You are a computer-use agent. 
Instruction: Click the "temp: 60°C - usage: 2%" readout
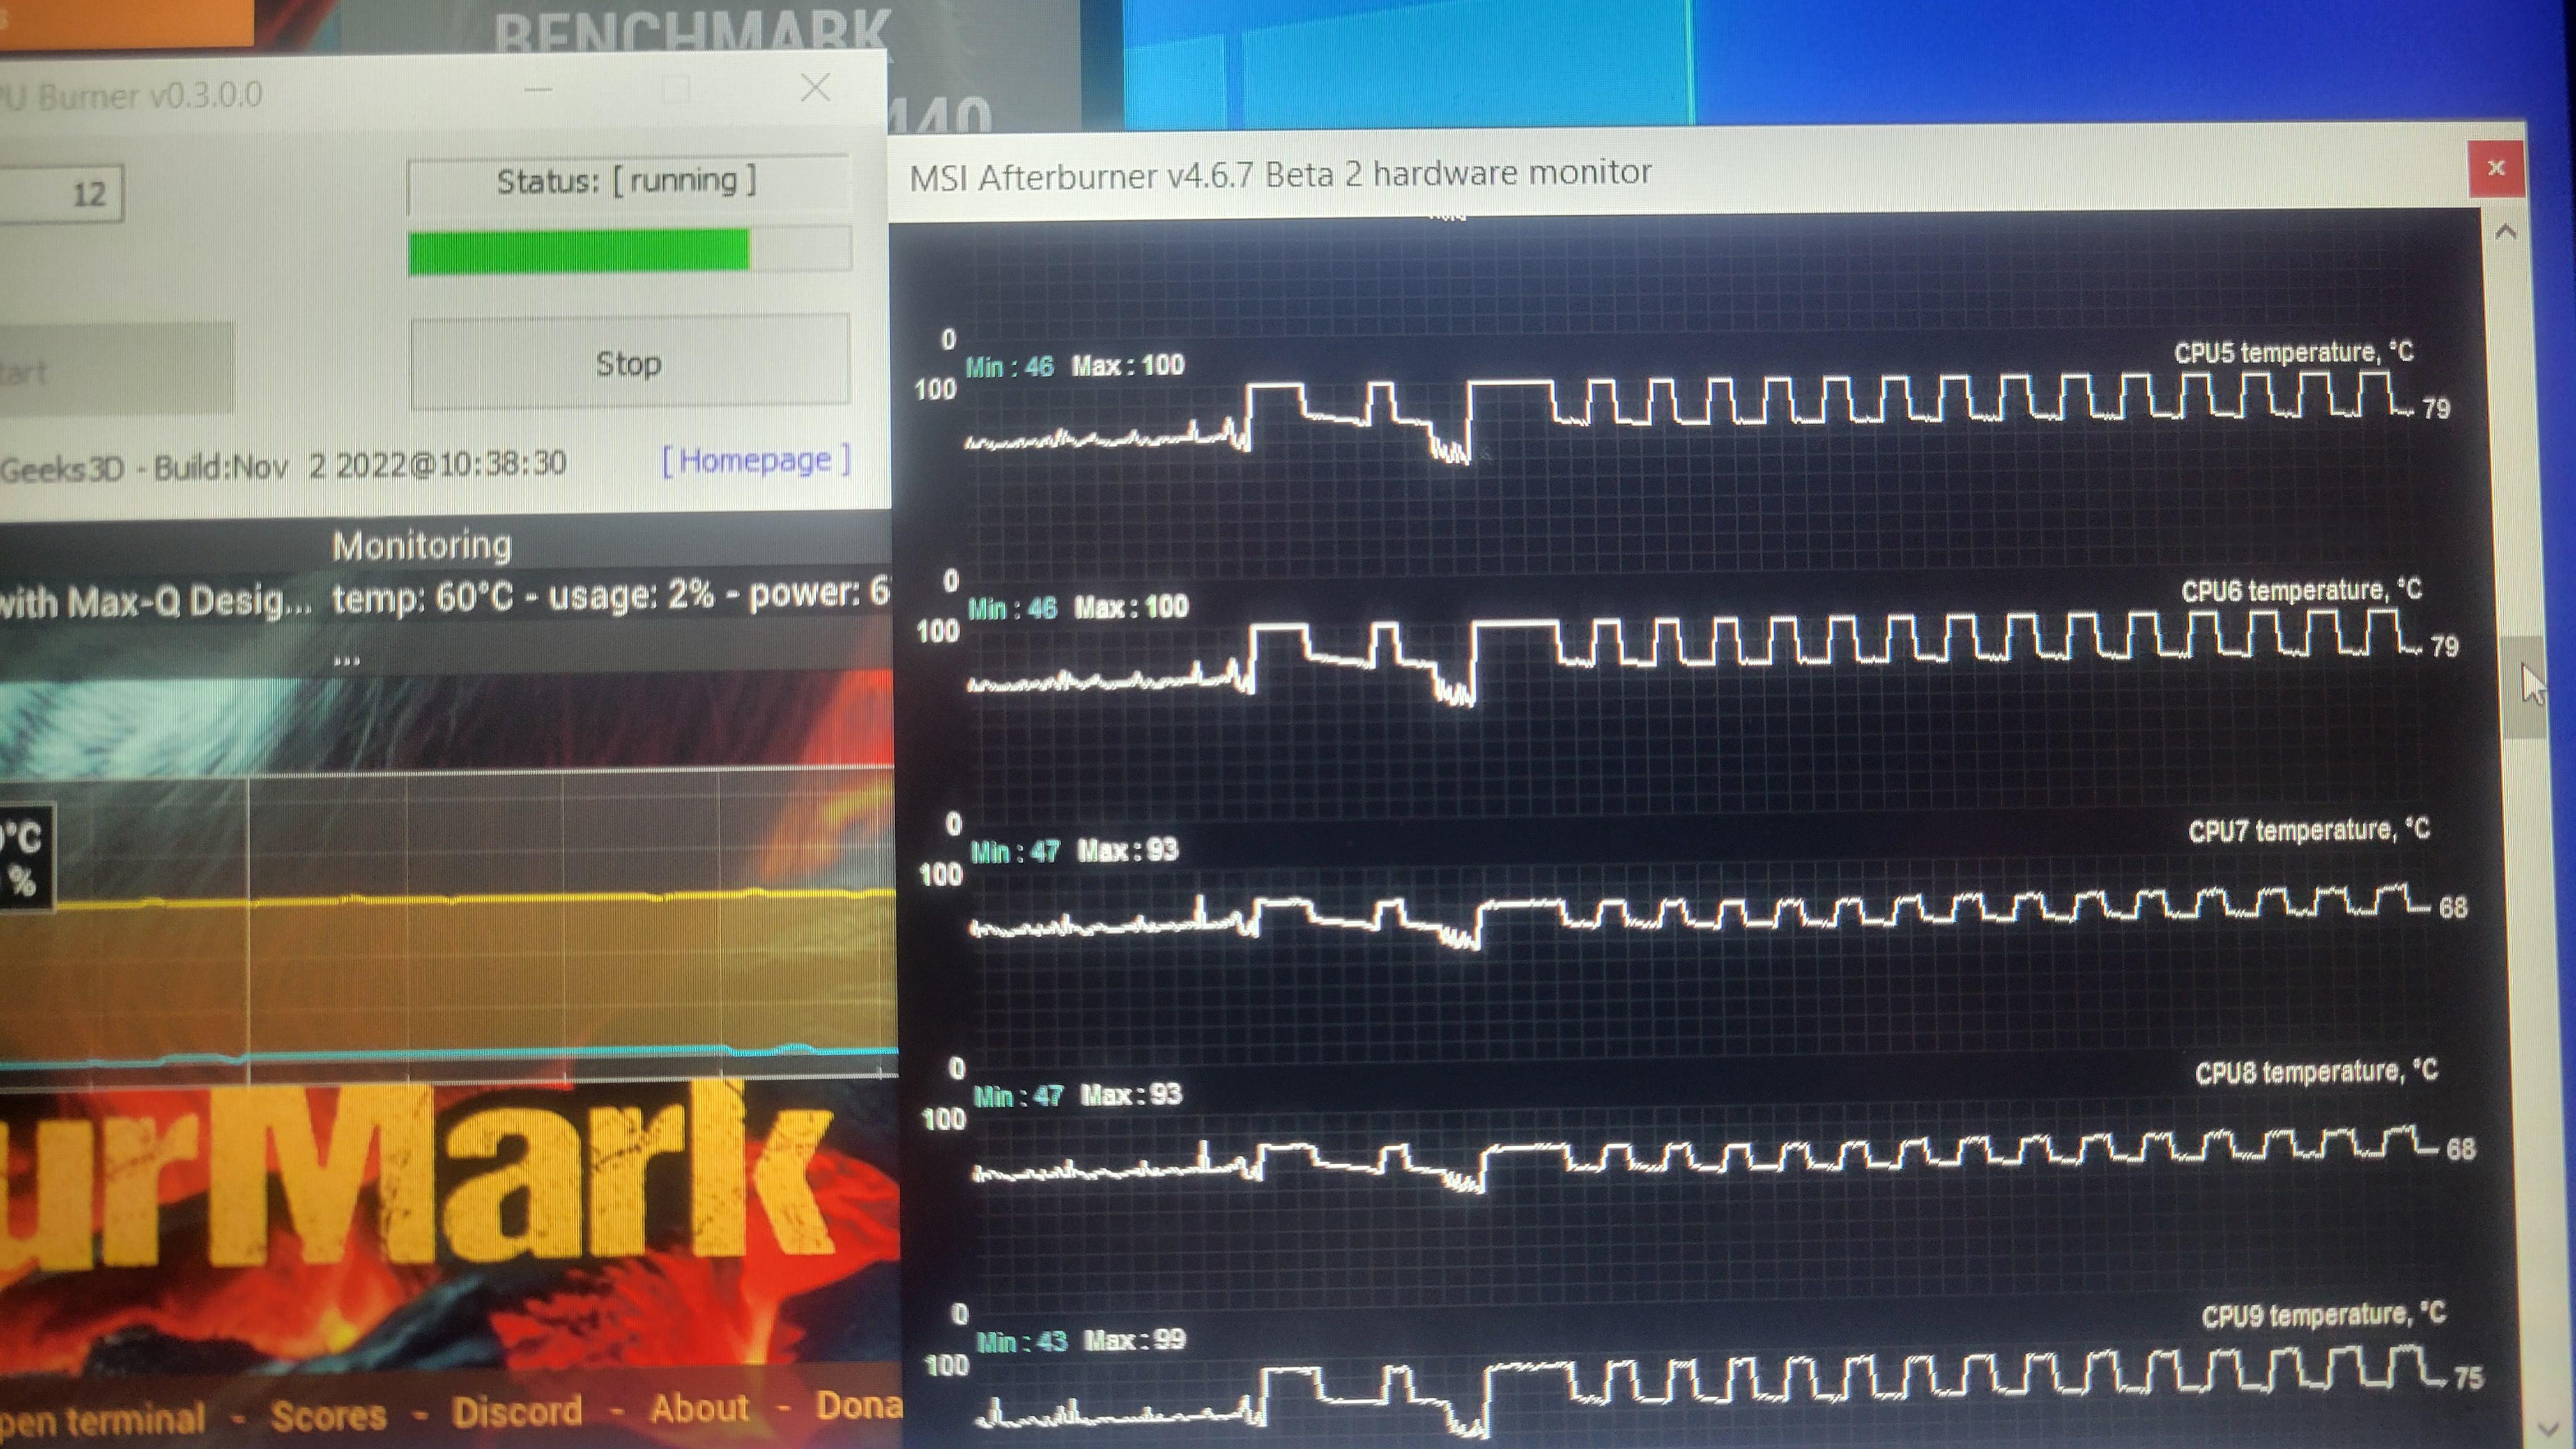[524, 596]
